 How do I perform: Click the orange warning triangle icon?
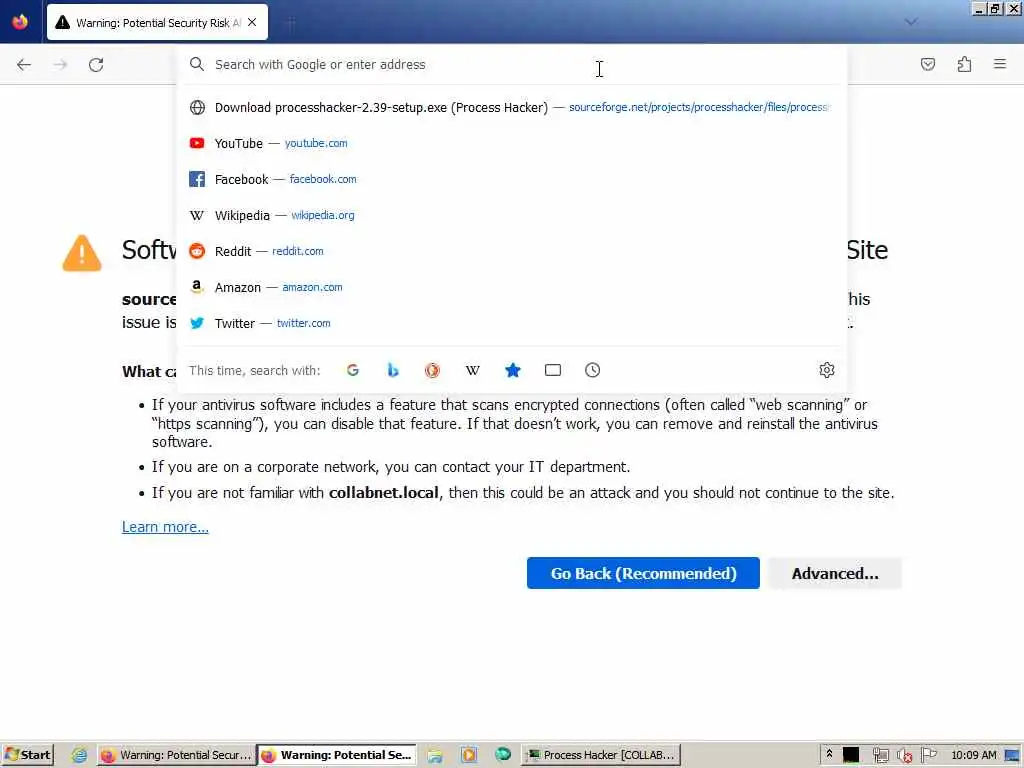(x=82, y=253)
